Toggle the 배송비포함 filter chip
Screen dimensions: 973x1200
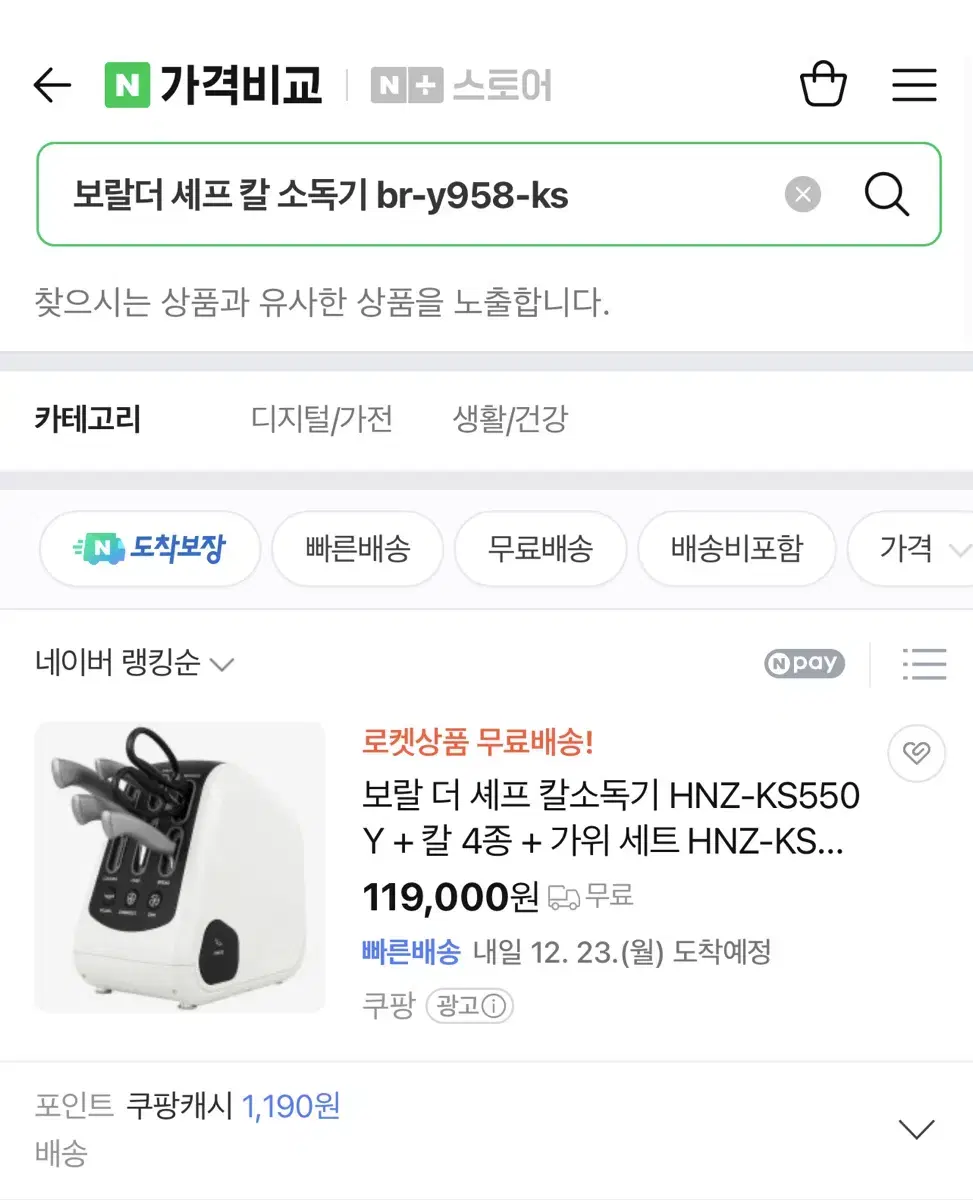(736, 548)
